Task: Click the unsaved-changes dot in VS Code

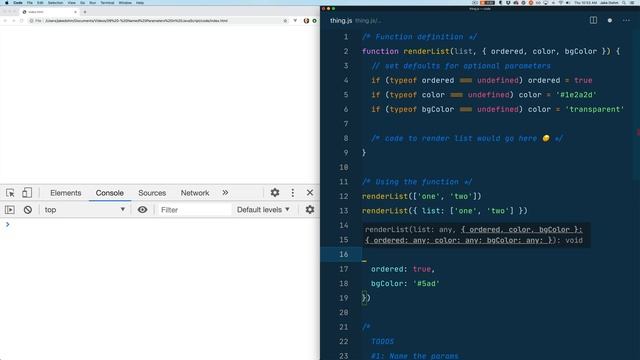Action: 610,20
